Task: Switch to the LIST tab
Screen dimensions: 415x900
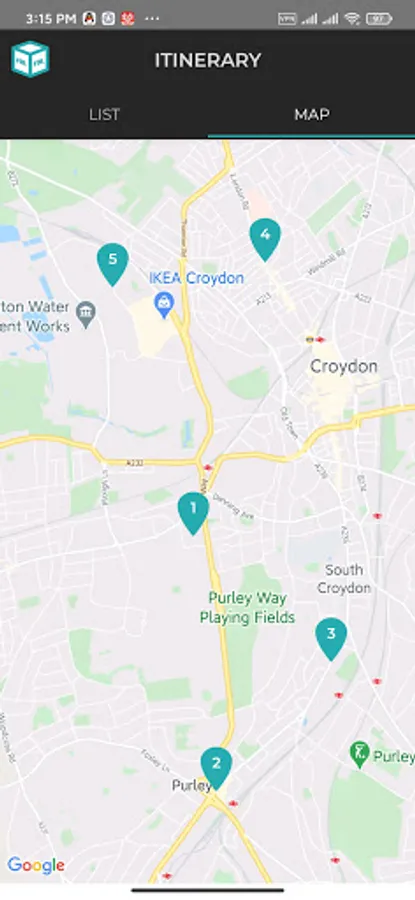Action: pyautogui.click(x=104, y=114)
